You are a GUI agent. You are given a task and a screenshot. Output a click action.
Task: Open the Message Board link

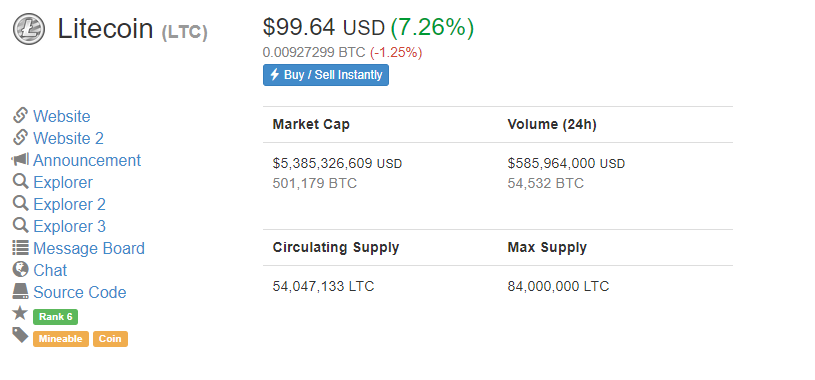[89, 248]
